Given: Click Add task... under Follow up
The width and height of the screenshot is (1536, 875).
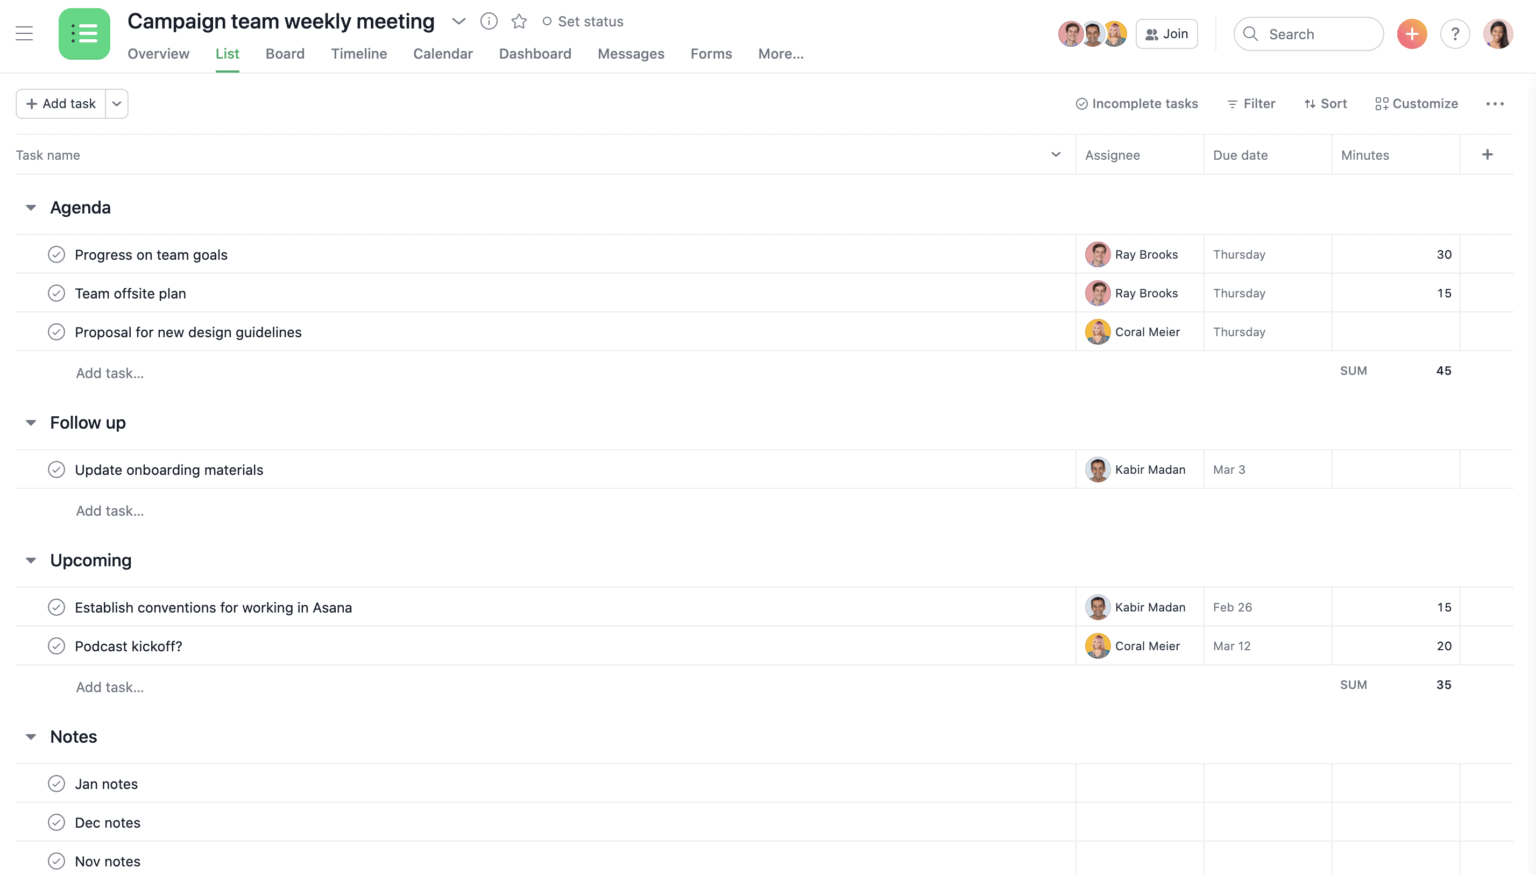Looking at the screenshot, I should coord(110,511).
